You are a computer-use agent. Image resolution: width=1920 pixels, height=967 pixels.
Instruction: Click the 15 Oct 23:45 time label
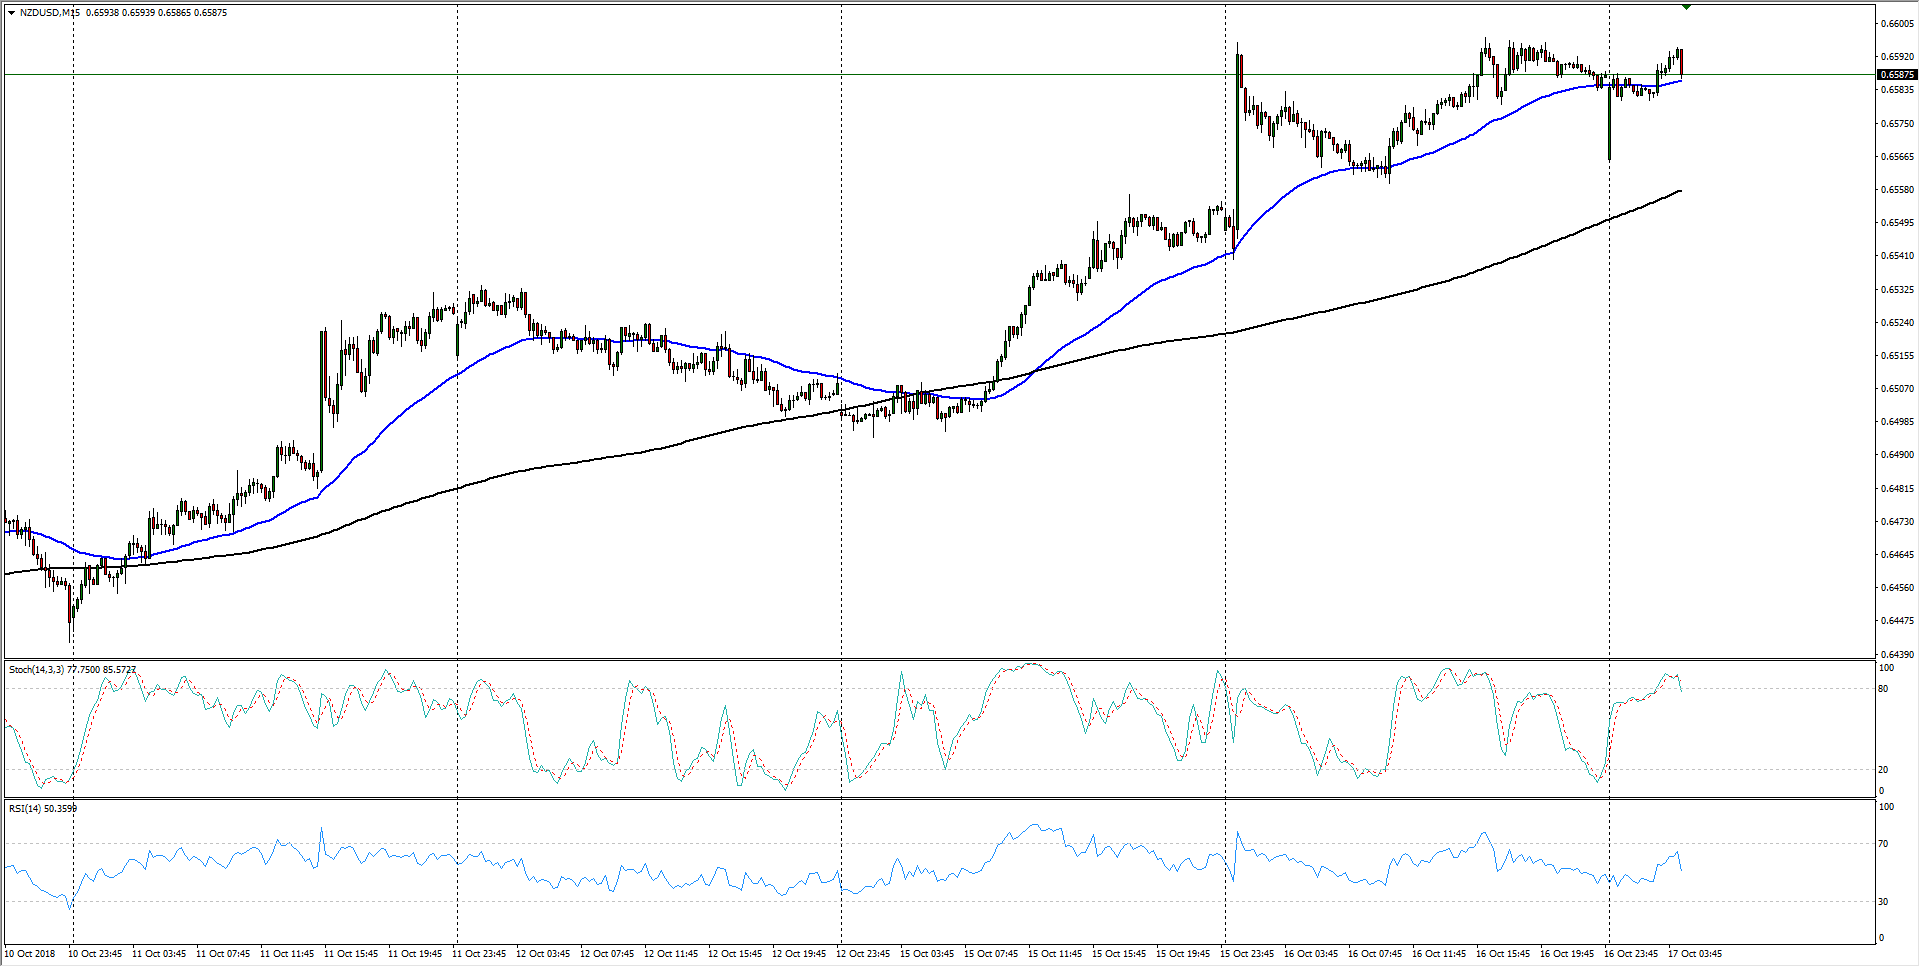[1247, 953]
